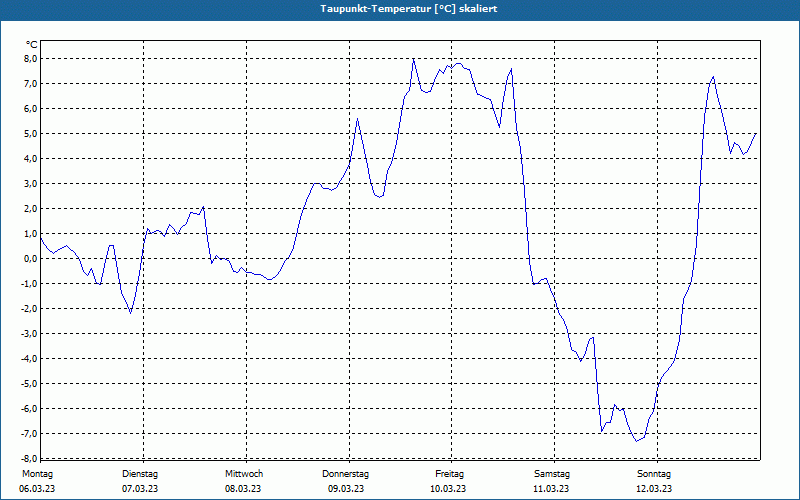Click the date 09.03.23
The height and width of the screenshot is (500, 800).
click(x=346, y=489)
